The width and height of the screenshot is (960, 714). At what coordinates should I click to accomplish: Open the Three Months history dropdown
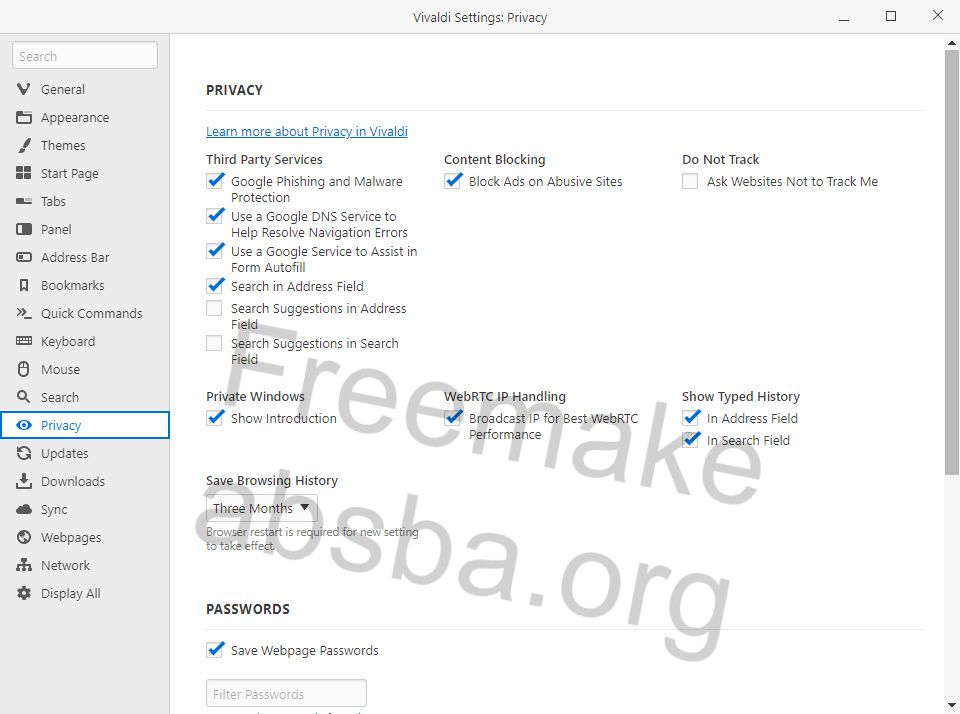coord(261,508)
